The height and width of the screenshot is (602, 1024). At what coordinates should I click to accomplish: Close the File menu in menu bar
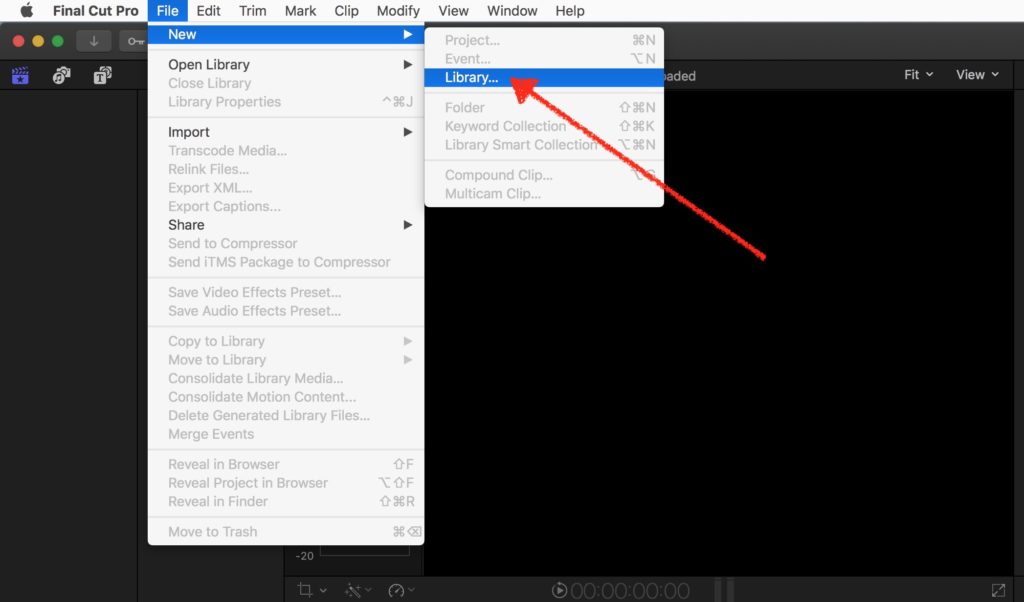[167, 10]
